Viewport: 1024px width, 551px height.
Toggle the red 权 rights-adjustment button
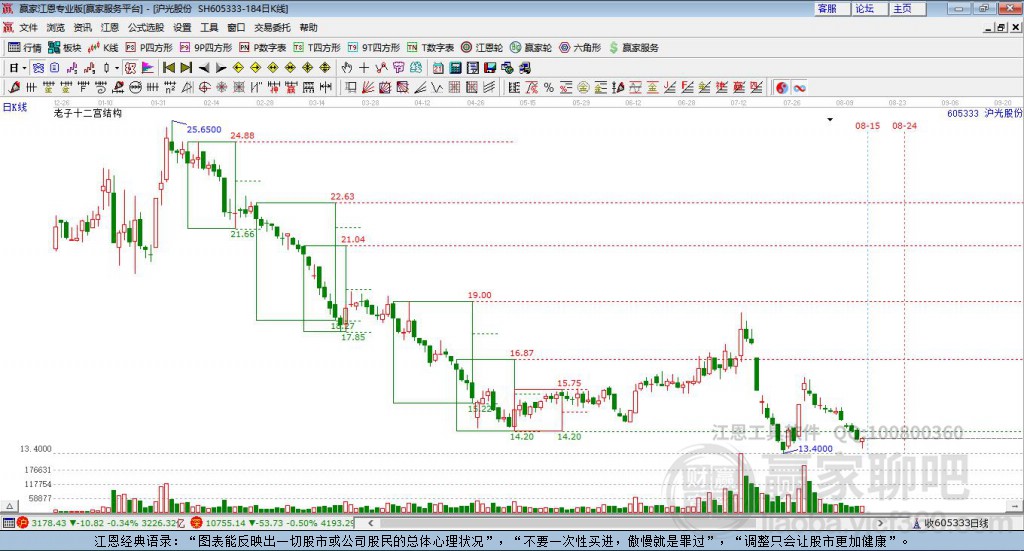(x=130, y=68)
